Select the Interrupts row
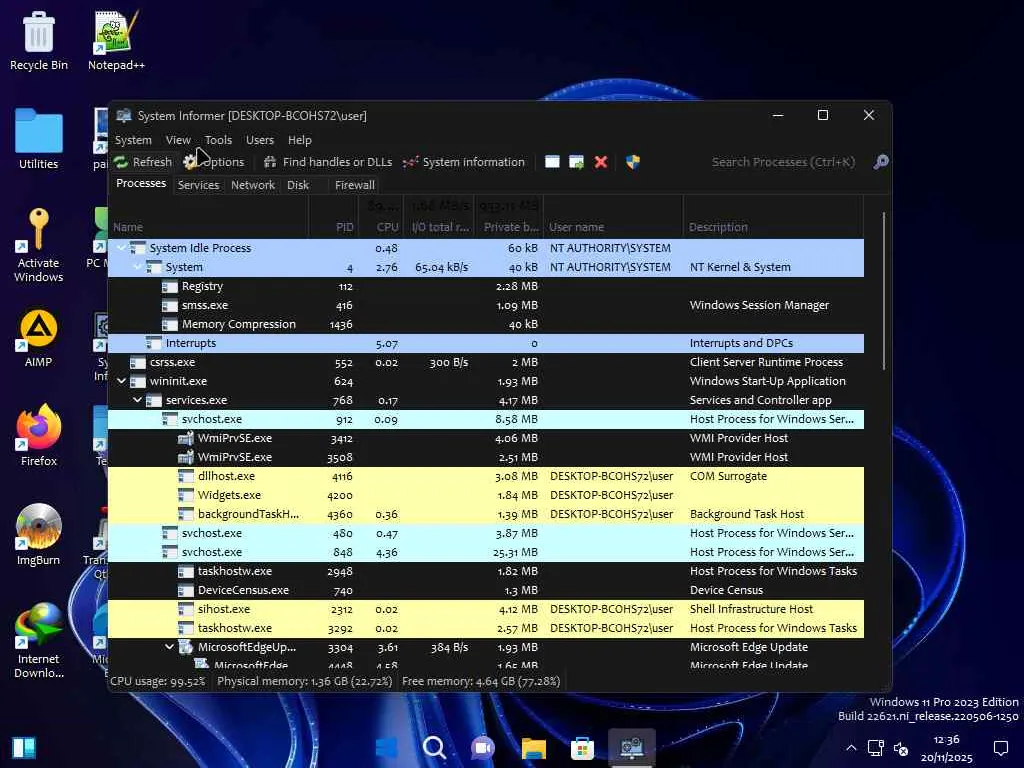This screenshot has width=1024, height=768. pos(486,343)
